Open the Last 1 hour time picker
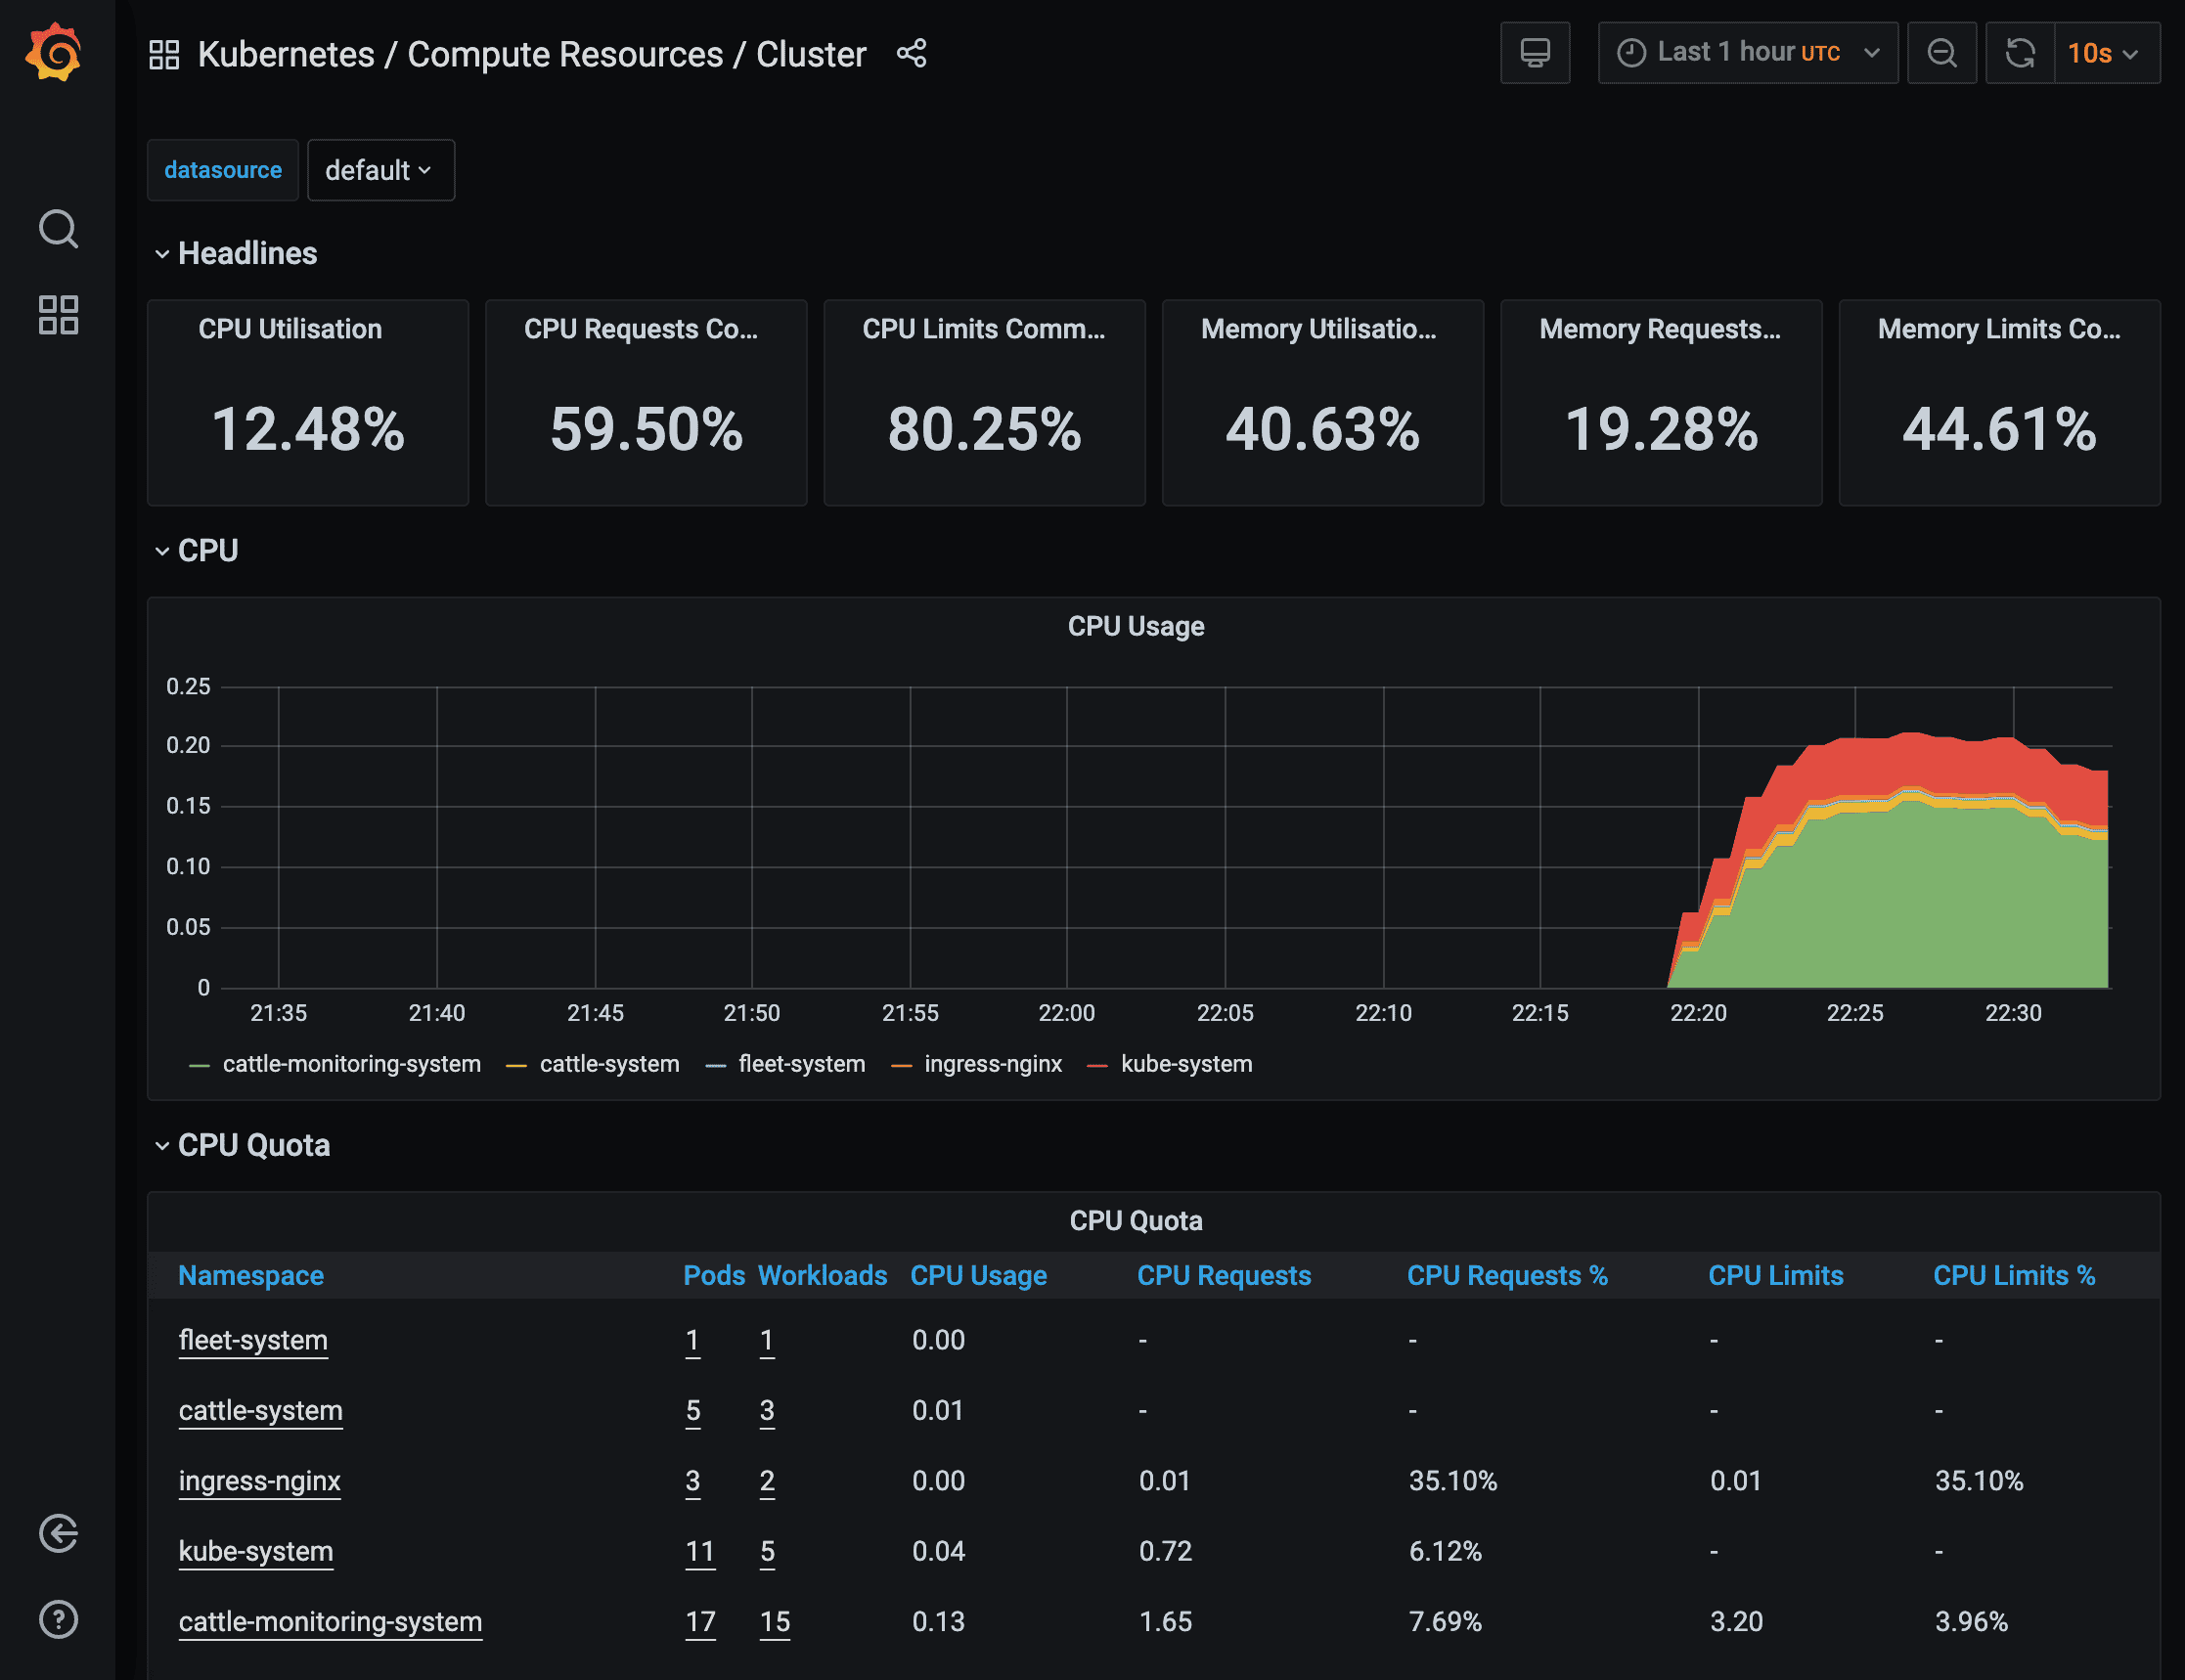2185x1680 pixels. 1747,52
